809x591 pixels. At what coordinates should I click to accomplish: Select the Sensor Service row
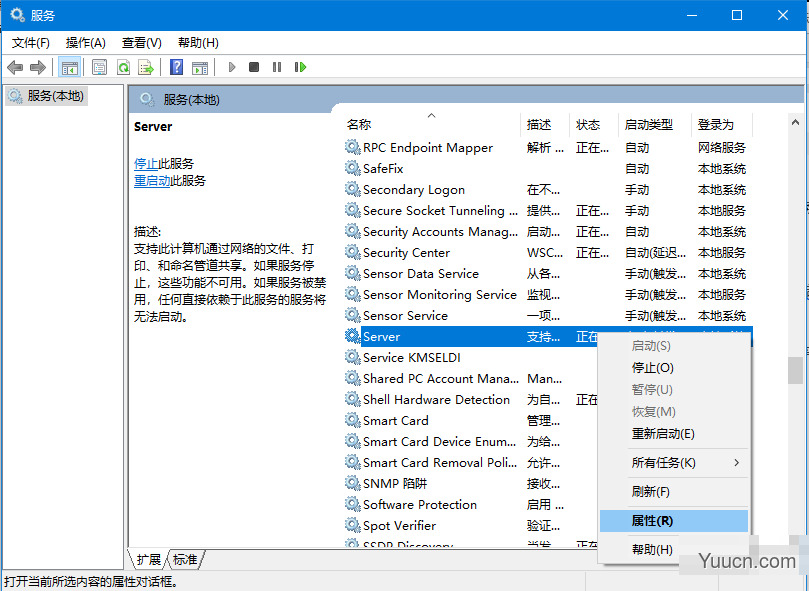click(x=548, y=315)
